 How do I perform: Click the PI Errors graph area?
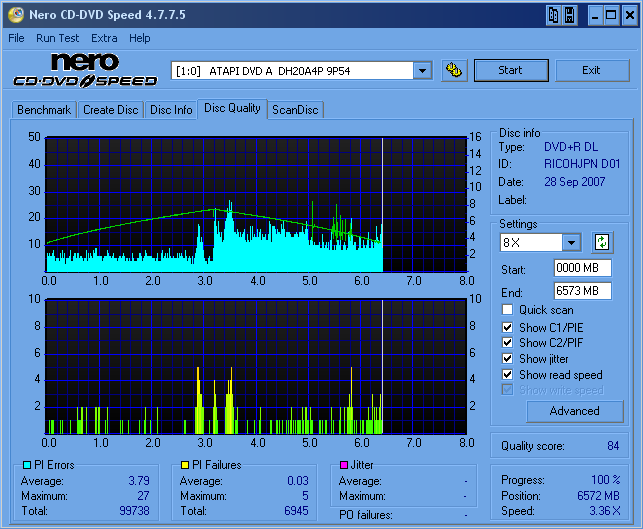(256, 205)
